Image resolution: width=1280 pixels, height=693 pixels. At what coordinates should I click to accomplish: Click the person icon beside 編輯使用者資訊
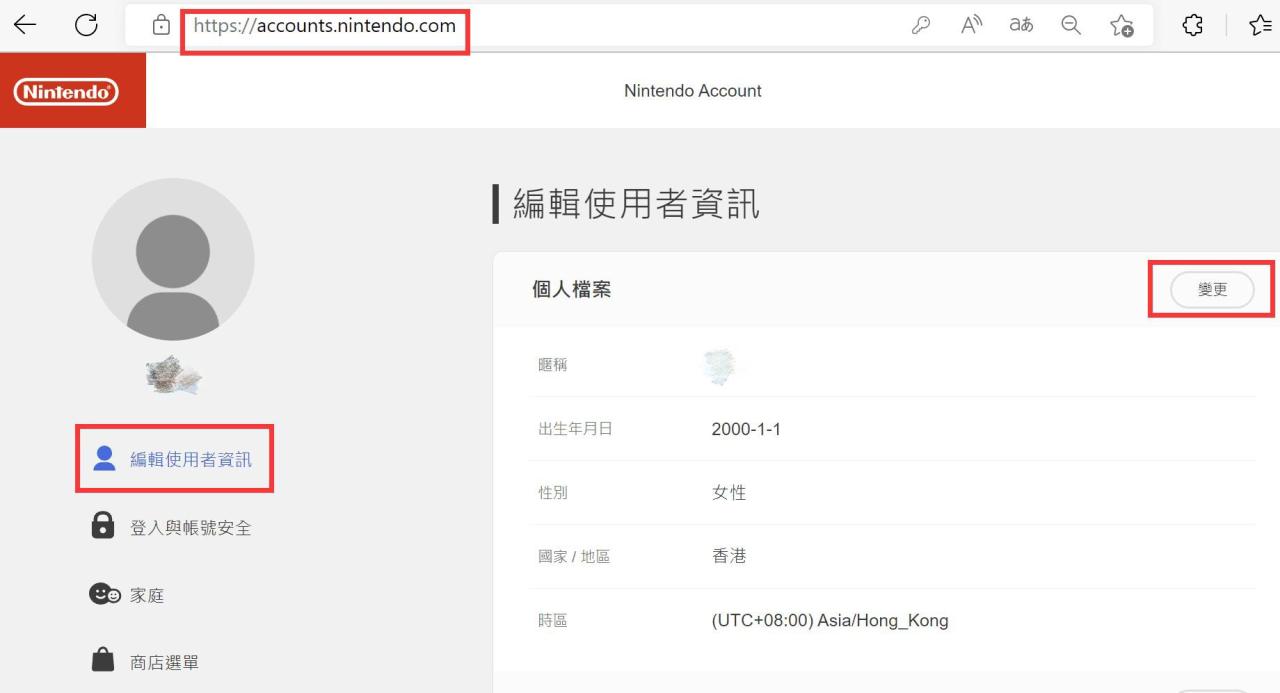(104, 458)
